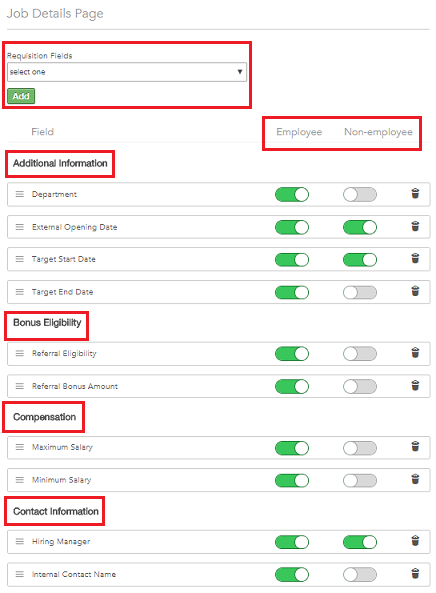Click the Employee column header
The height and width of the screenshot is (593, 436).
(299, 132)
